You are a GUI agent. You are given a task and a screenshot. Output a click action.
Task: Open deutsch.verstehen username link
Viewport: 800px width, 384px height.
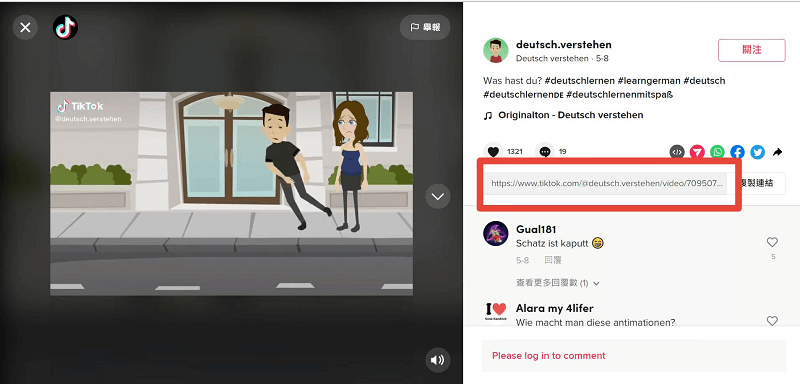(x=564, y=44)
